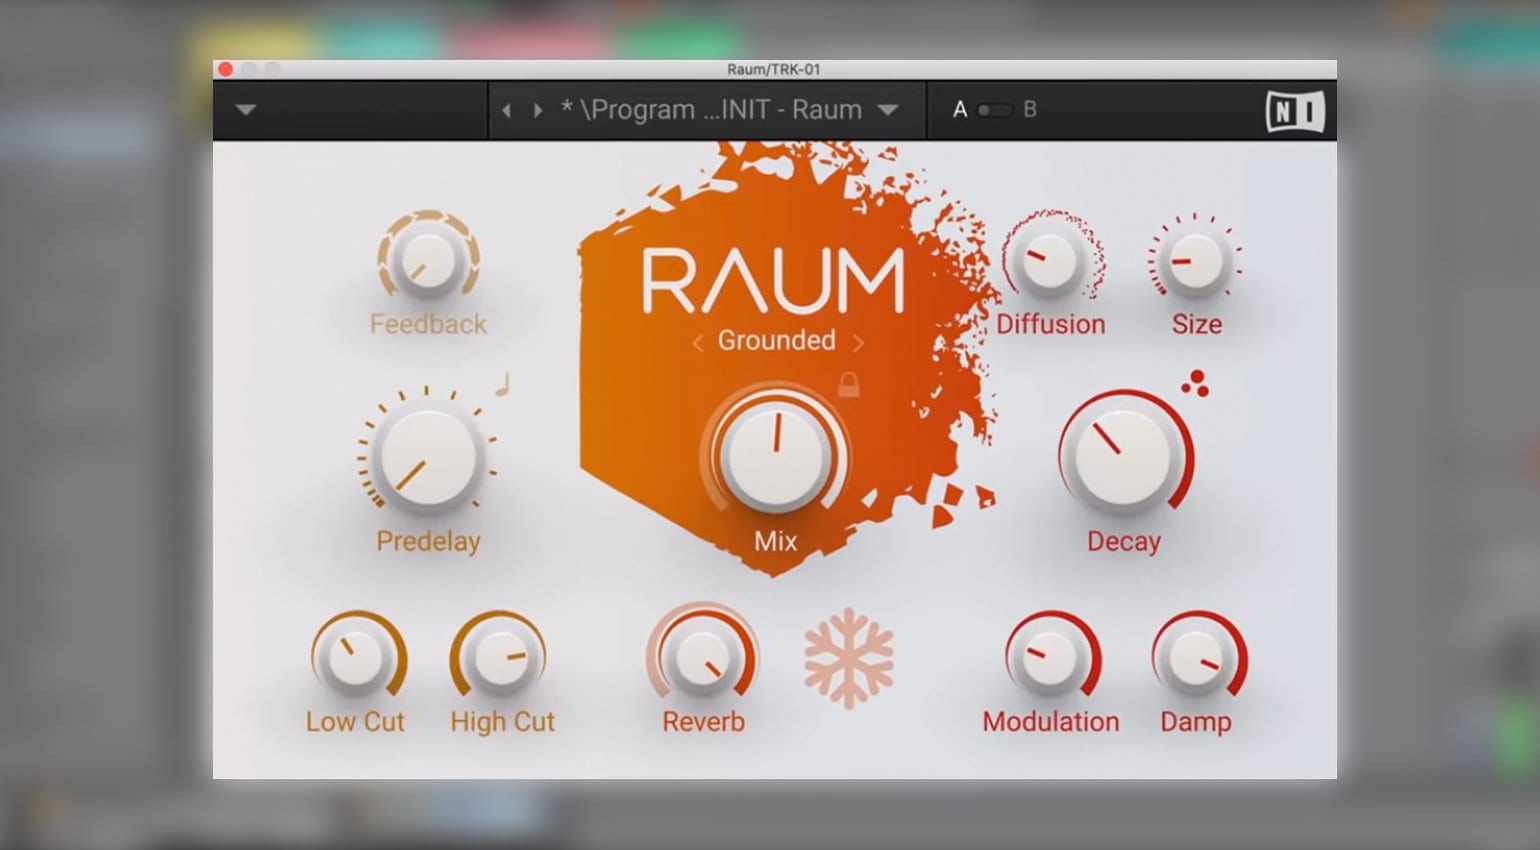Viewport: 1540px width, 850px height.
Task: Toggle the snowflake Freeze button
Action: tap(848, 658)
